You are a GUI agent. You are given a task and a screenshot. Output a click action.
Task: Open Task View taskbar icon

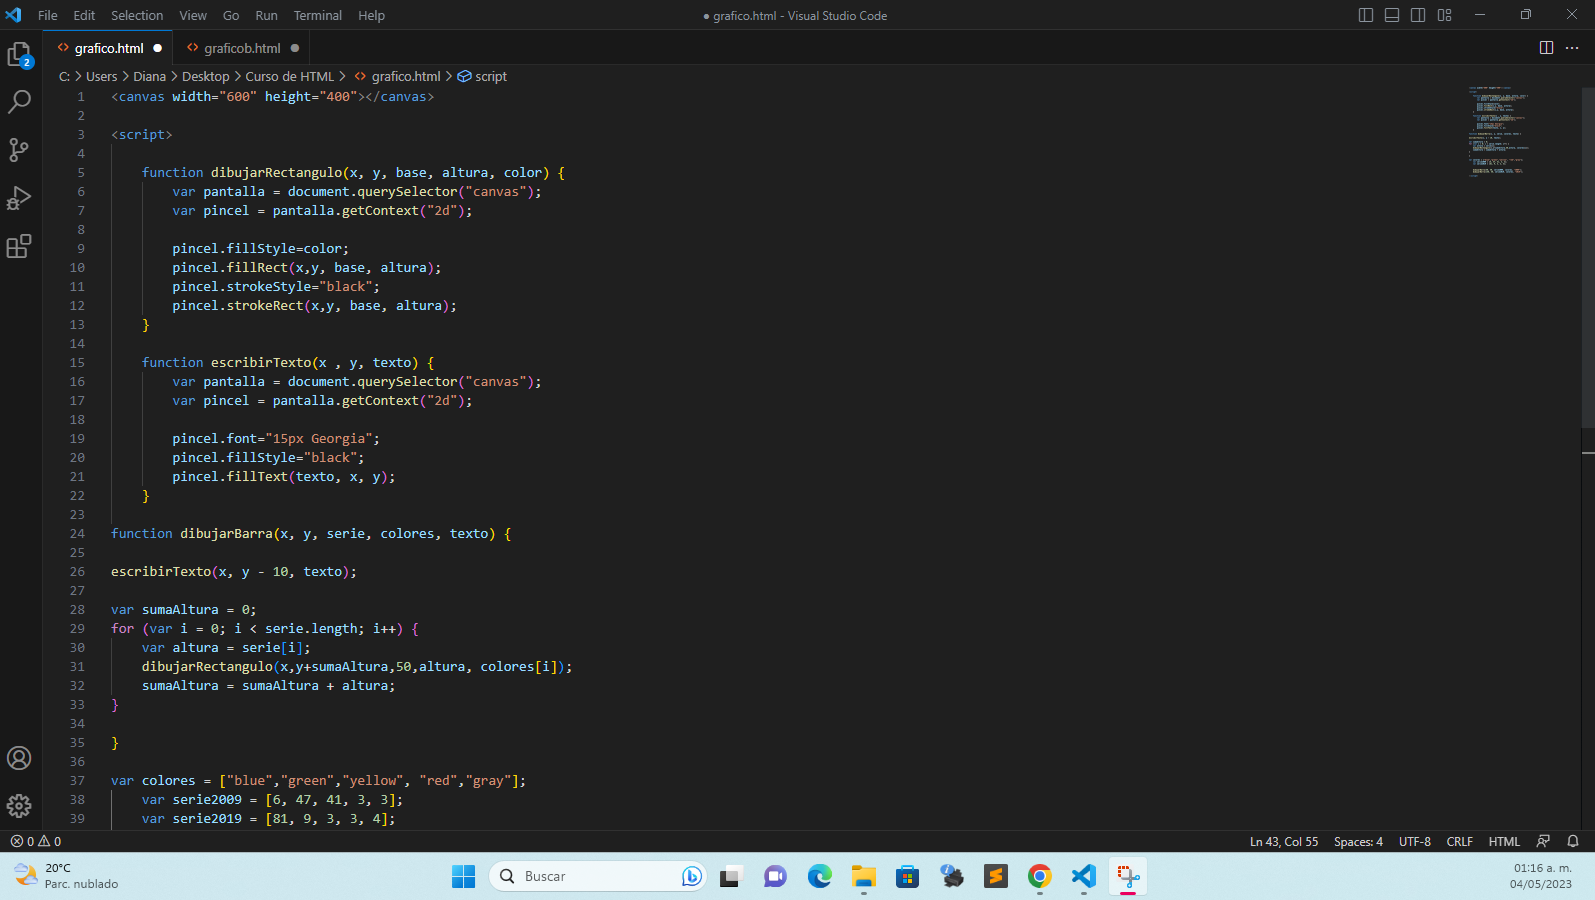pos(731,876)
